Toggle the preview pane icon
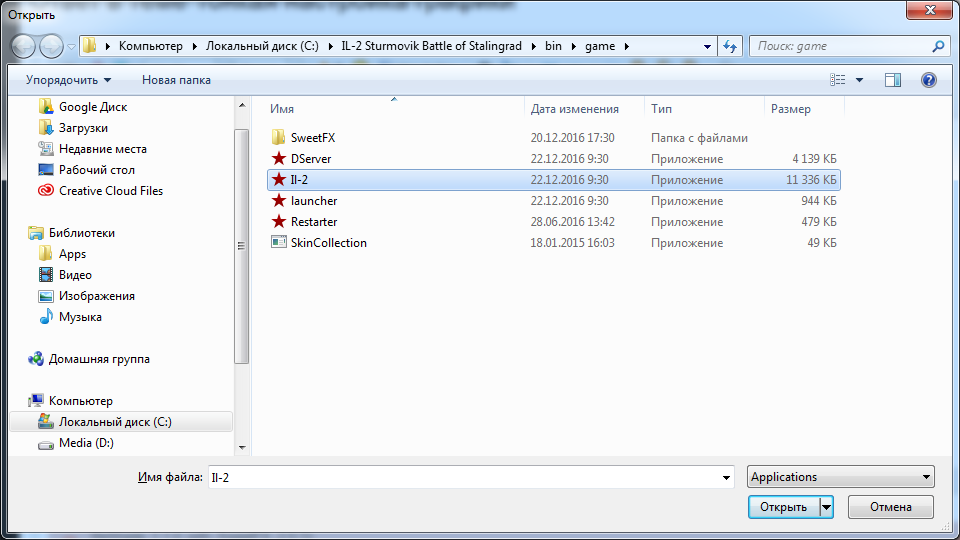The width and height of the screenshot is (960, 540). coord(893,80)
